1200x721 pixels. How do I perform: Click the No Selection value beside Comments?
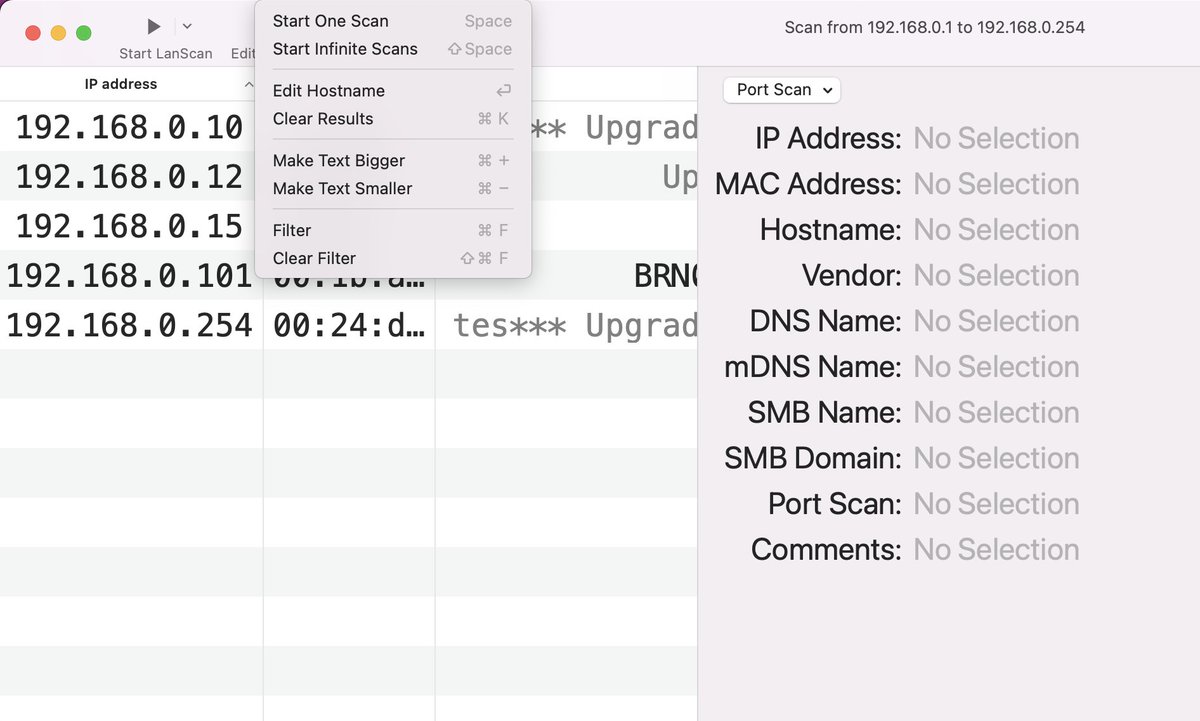pyautogui.click(x=996, y=549)
